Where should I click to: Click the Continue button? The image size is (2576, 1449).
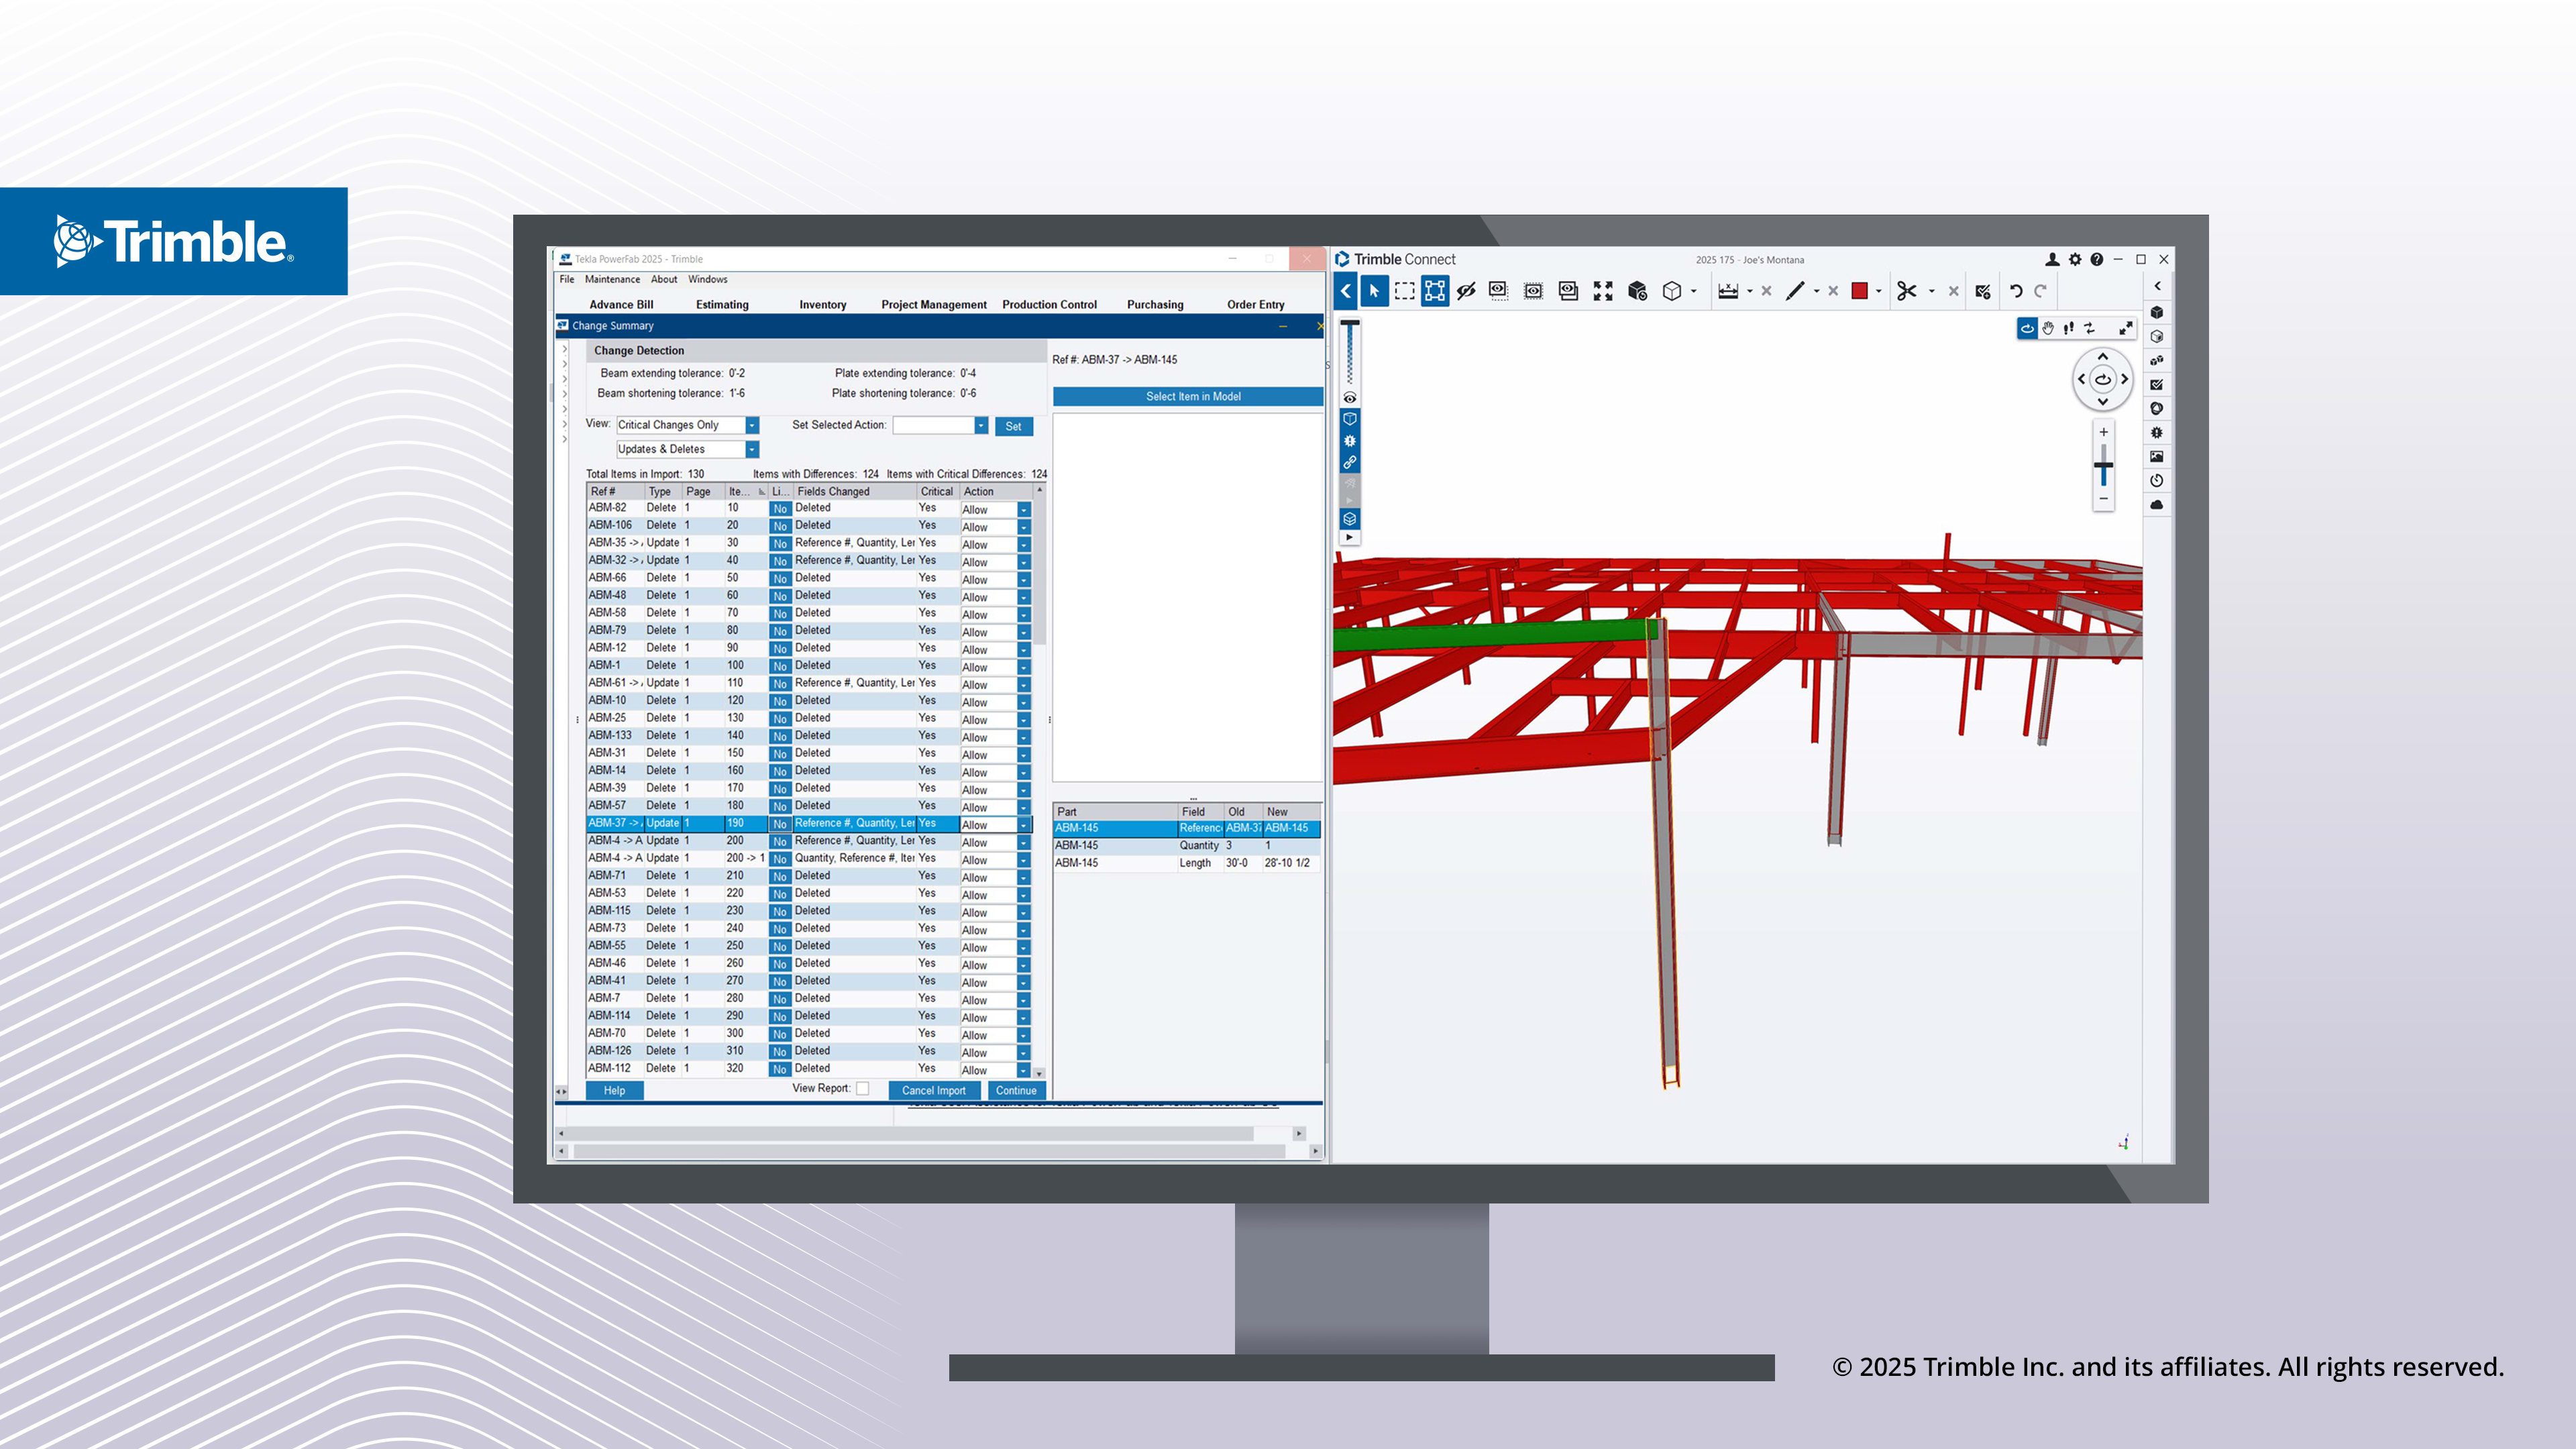(1016, 1090)
